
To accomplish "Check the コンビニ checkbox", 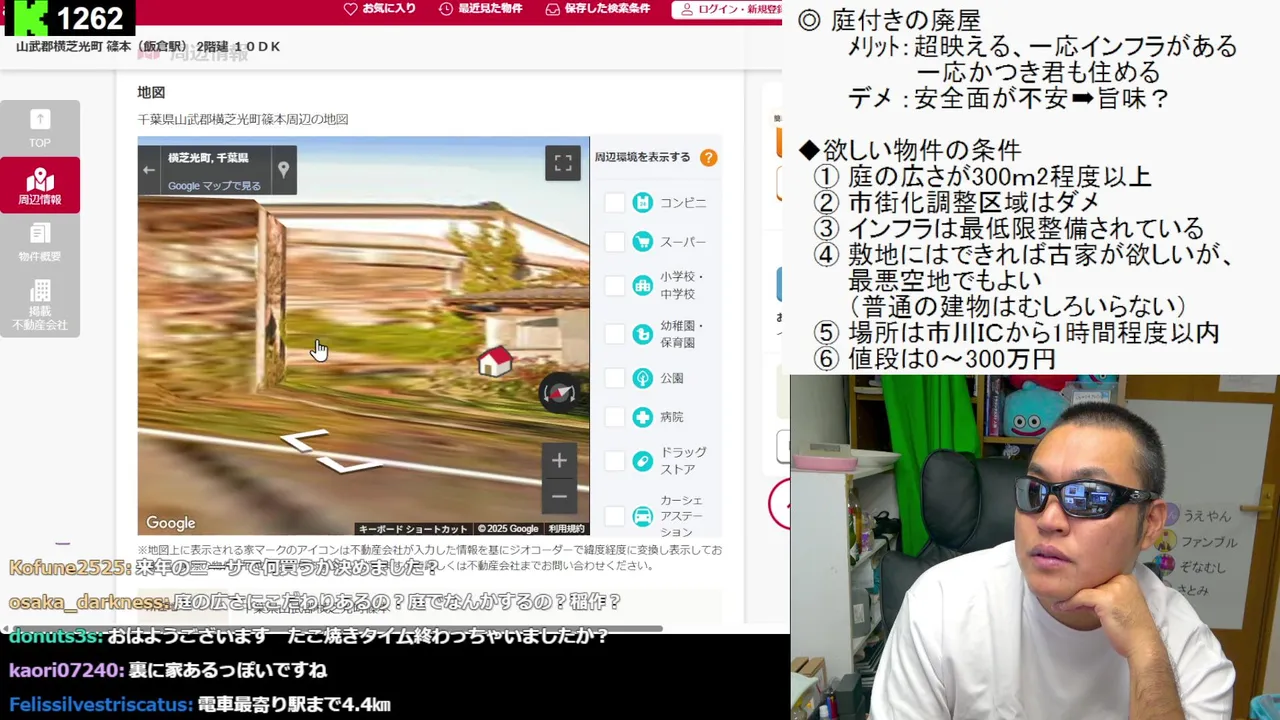I will click(x=614, y=203).
